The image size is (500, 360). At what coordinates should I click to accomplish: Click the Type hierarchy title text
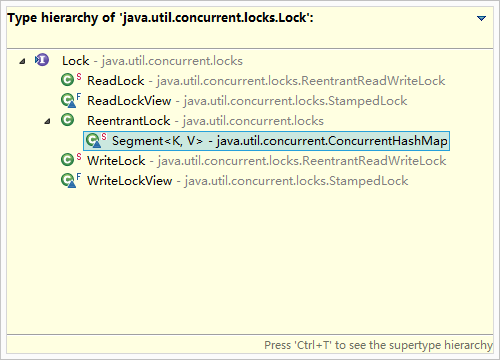161,18
